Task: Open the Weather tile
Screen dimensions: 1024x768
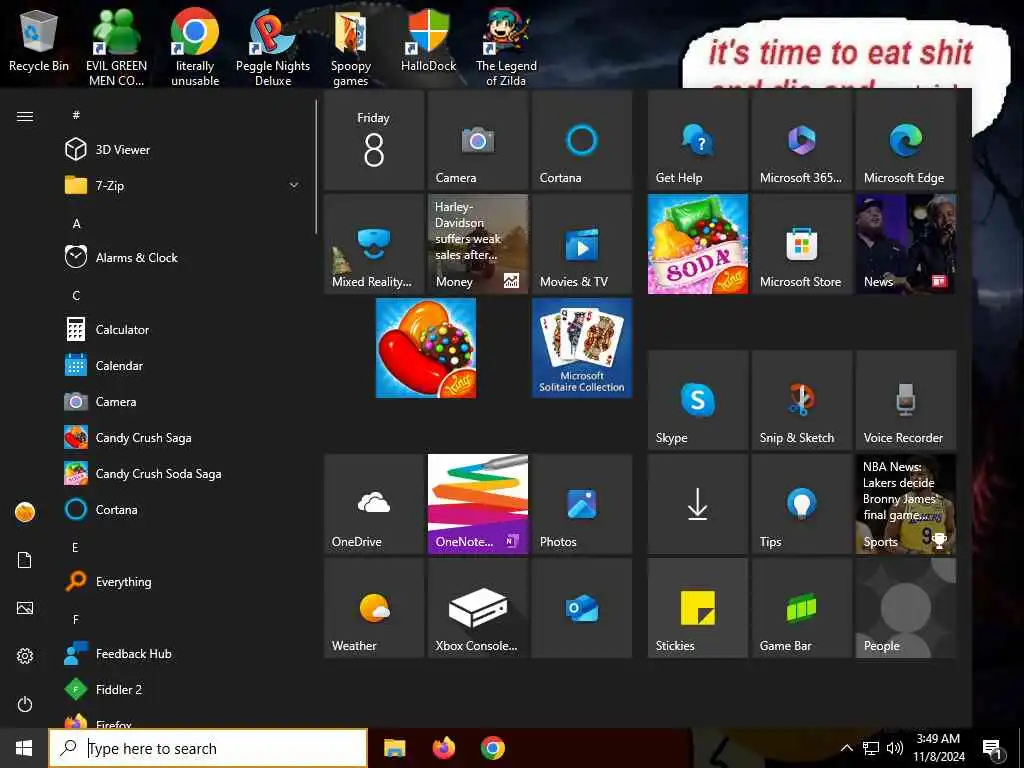Action: [x=374, y=607]
